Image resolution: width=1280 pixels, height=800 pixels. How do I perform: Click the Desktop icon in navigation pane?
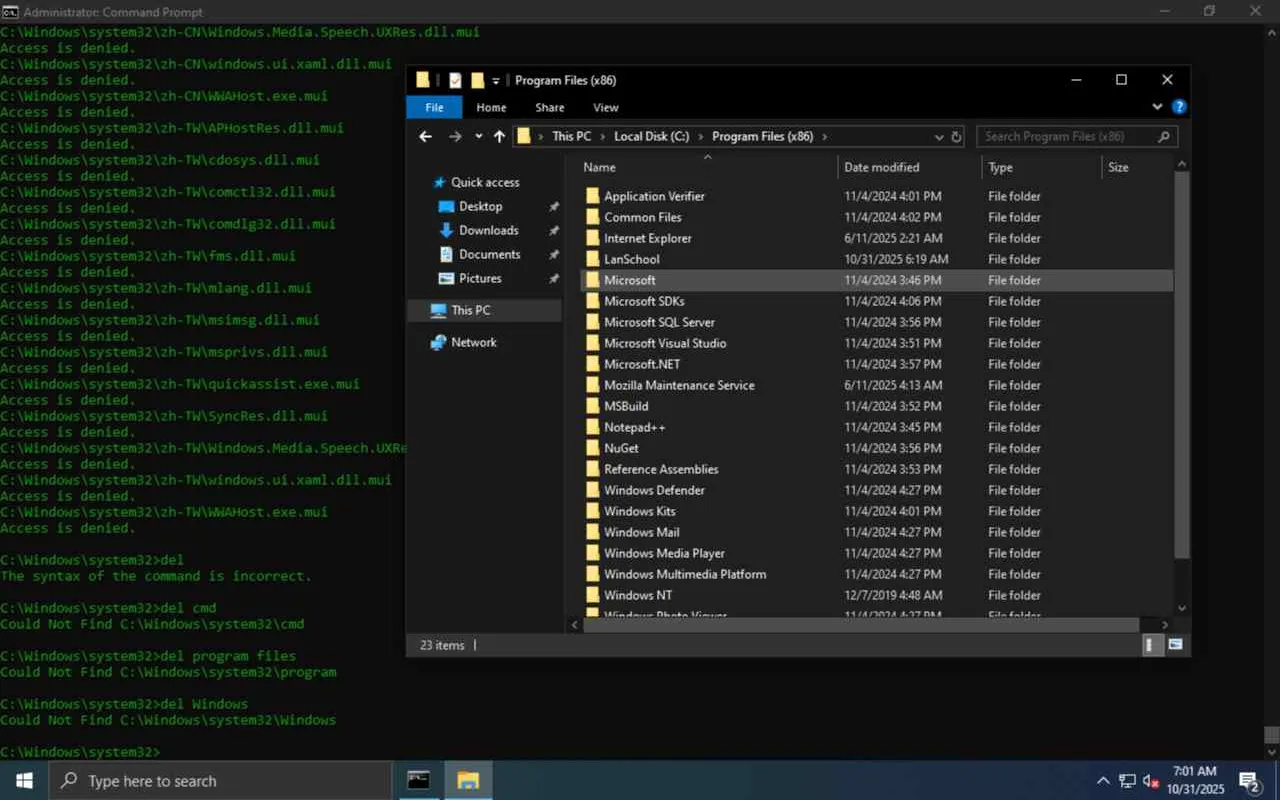pyautogui.click(x=447, y=206)
